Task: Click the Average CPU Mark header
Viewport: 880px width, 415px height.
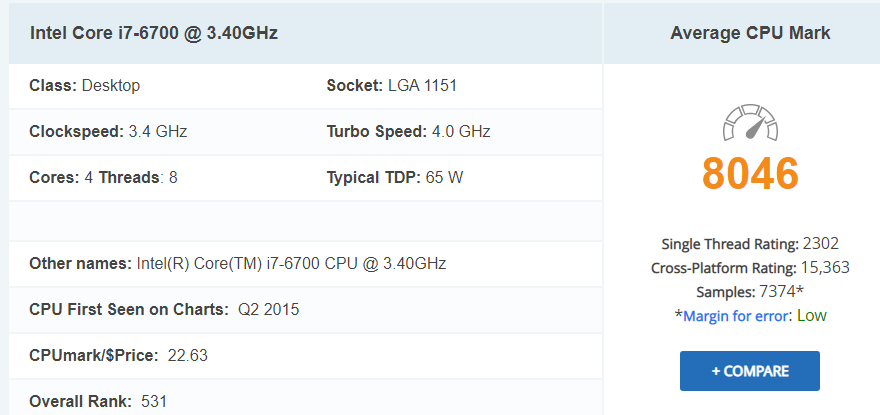Action: [x=750, y=33]
